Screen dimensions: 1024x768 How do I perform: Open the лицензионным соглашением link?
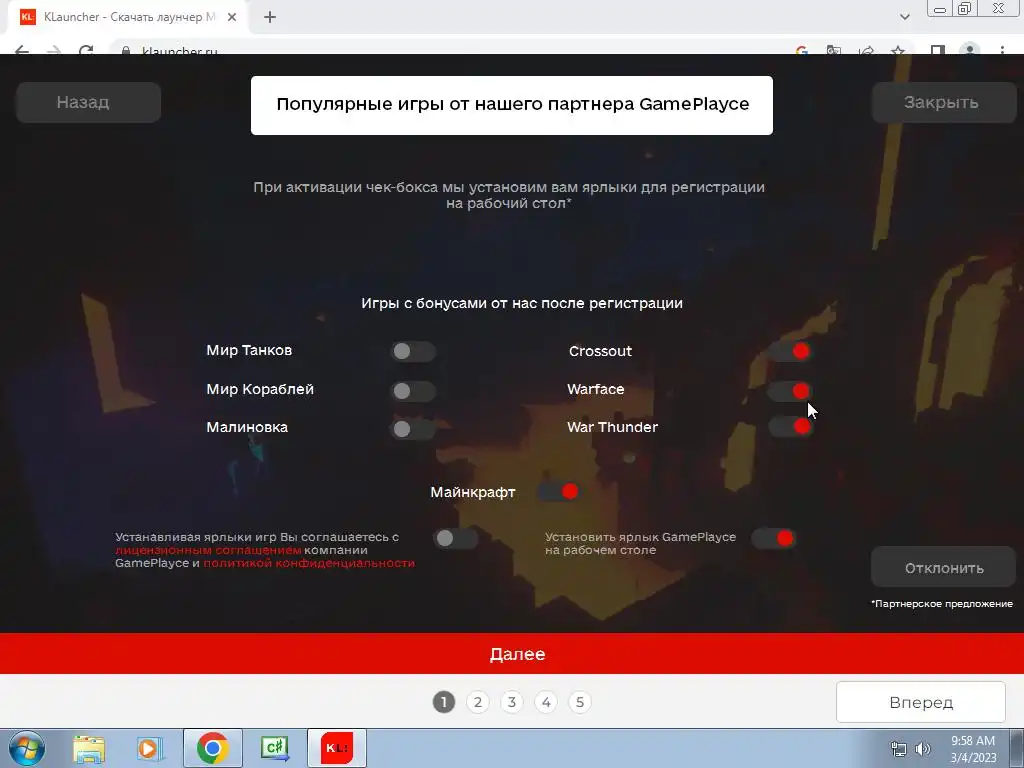[208, 550]
